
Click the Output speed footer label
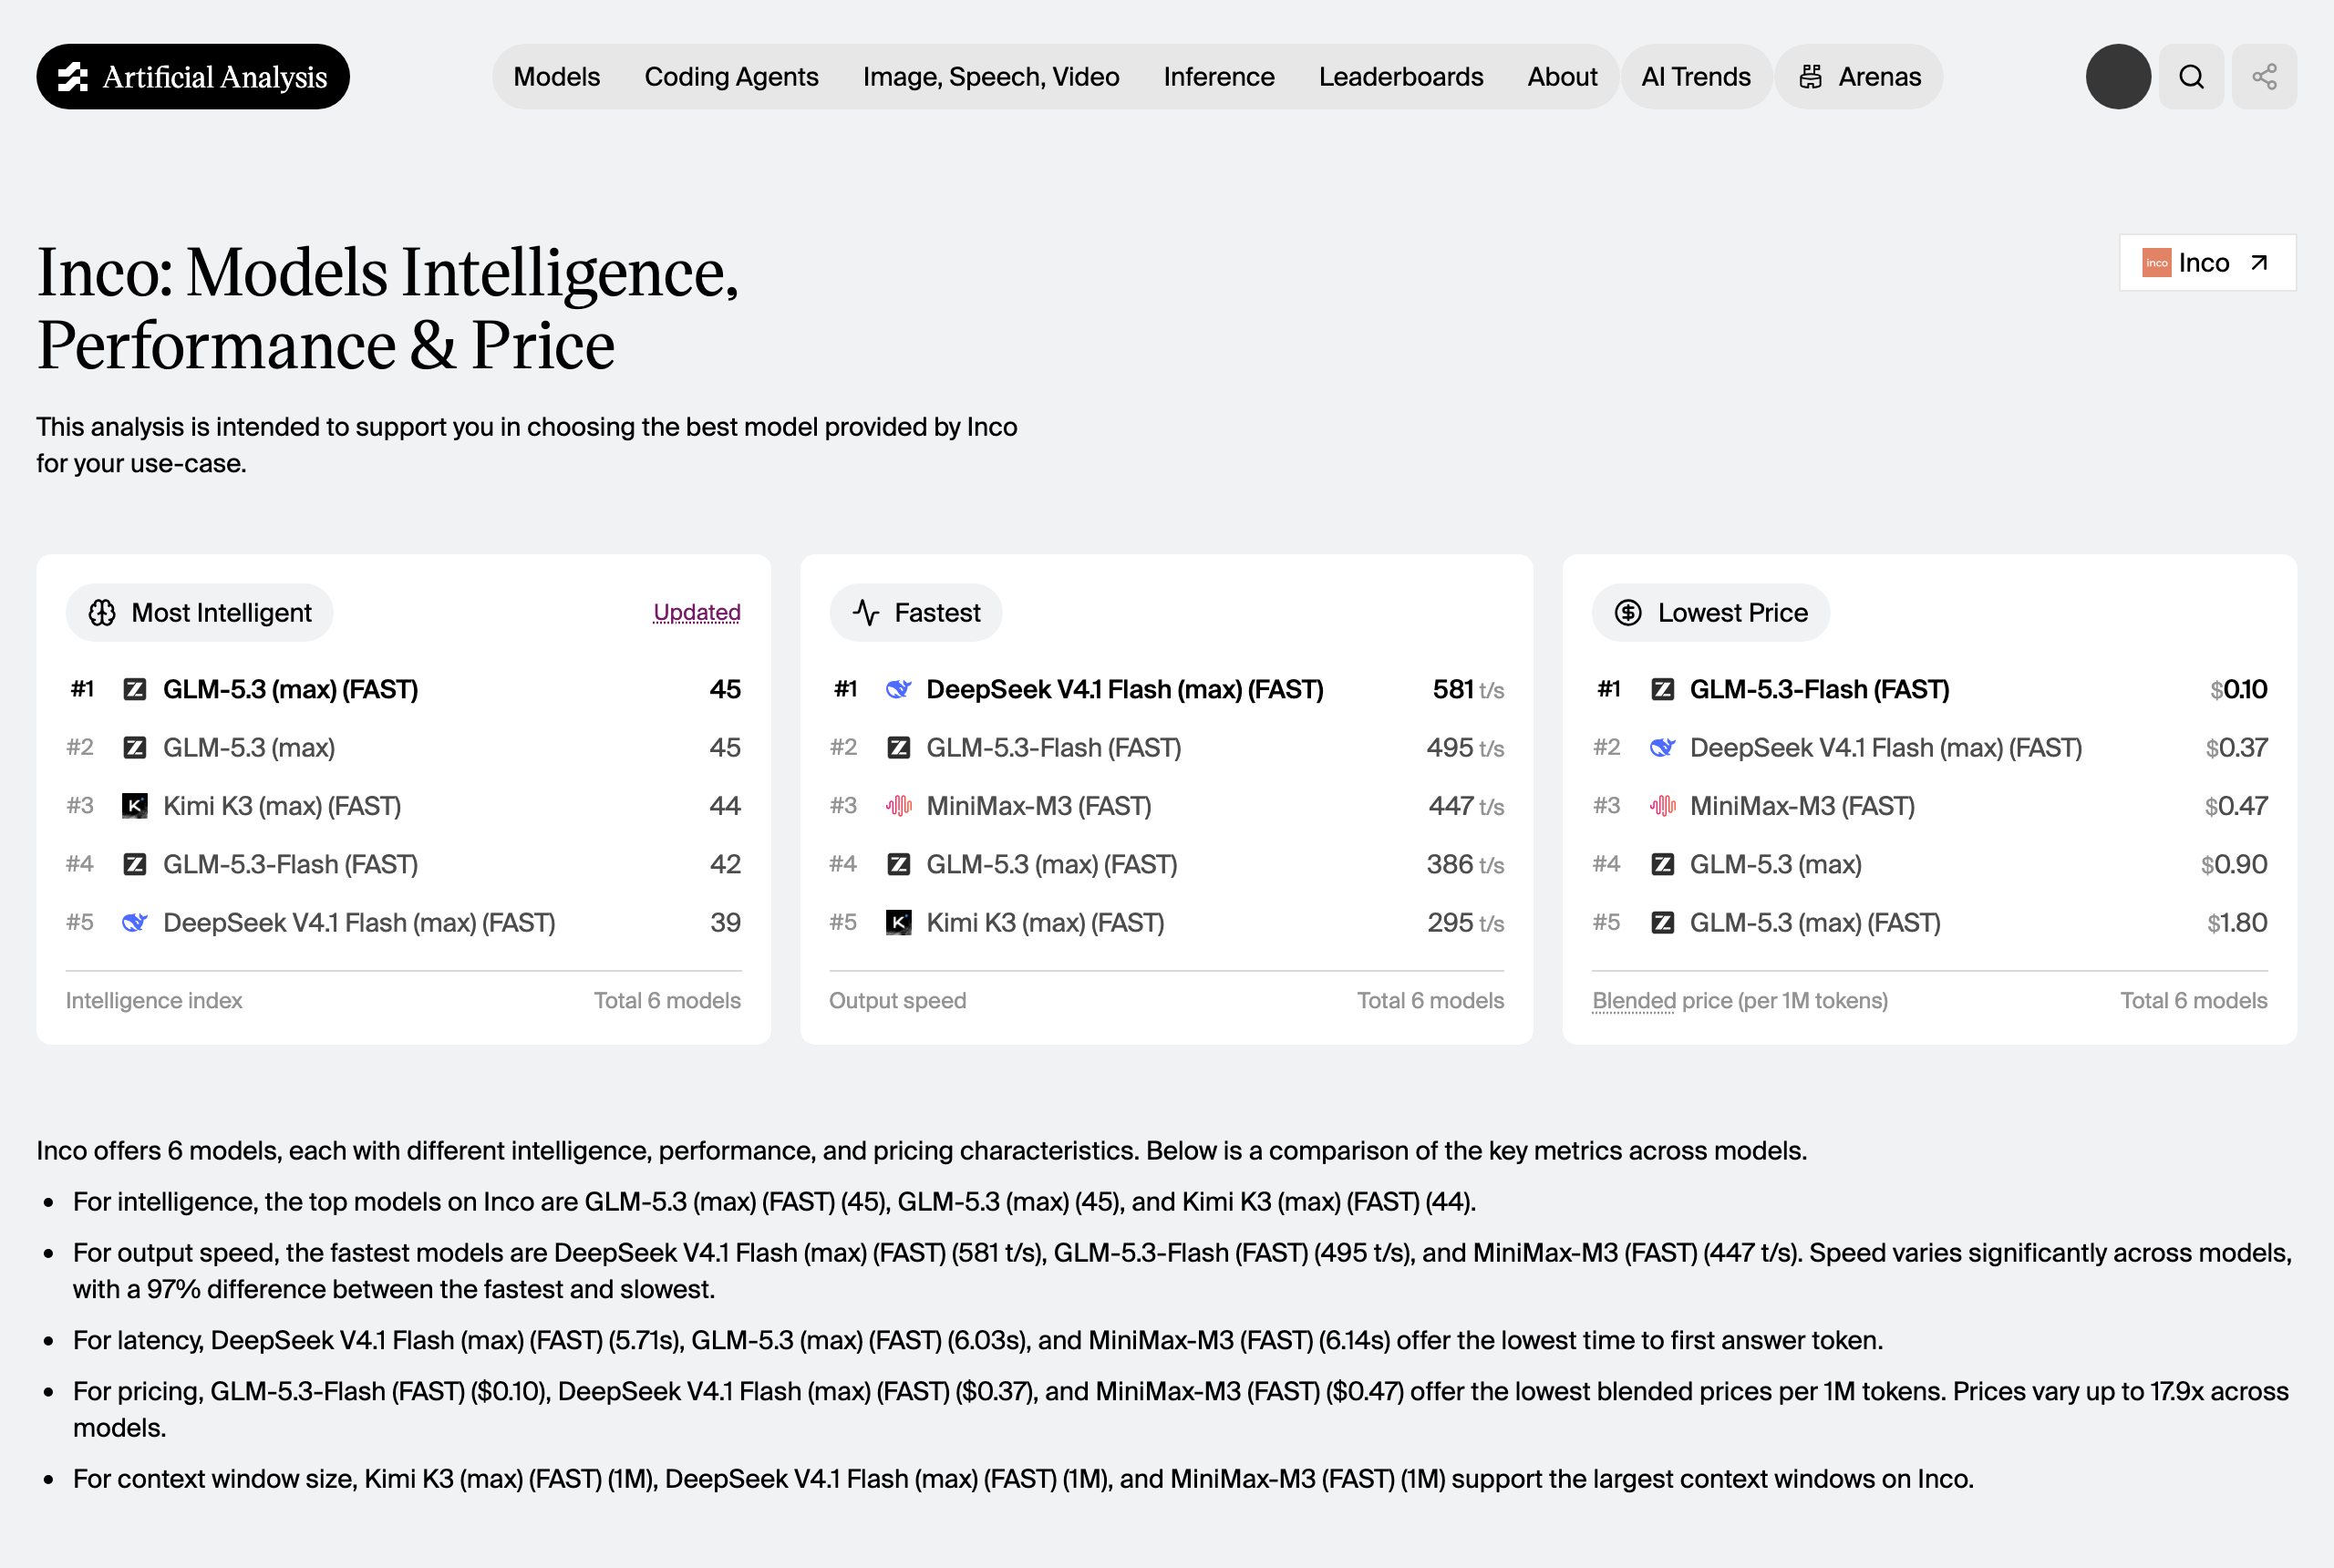click(897, 1001)
